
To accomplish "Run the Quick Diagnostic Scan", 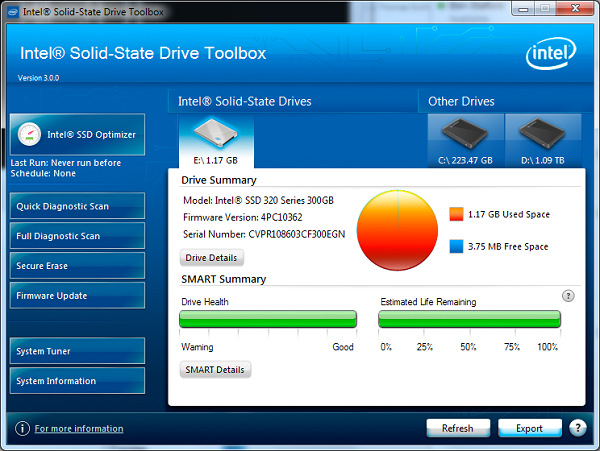I will pos(77,206).
